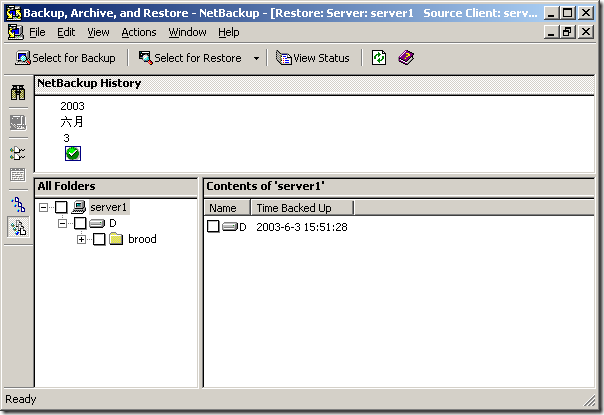The height and width of the screenshot is (415, 604).
Task: Click the highlighted bottom sidebar icon
Action: pyautogui.click(x=18, y=227)
